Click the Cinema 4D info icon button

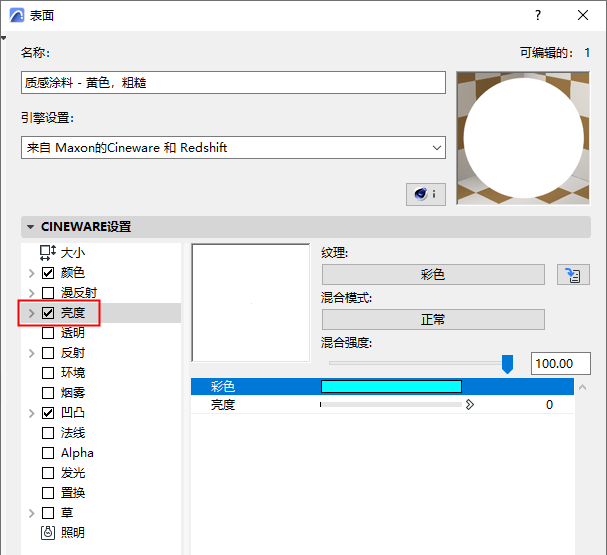coord(425,194)
